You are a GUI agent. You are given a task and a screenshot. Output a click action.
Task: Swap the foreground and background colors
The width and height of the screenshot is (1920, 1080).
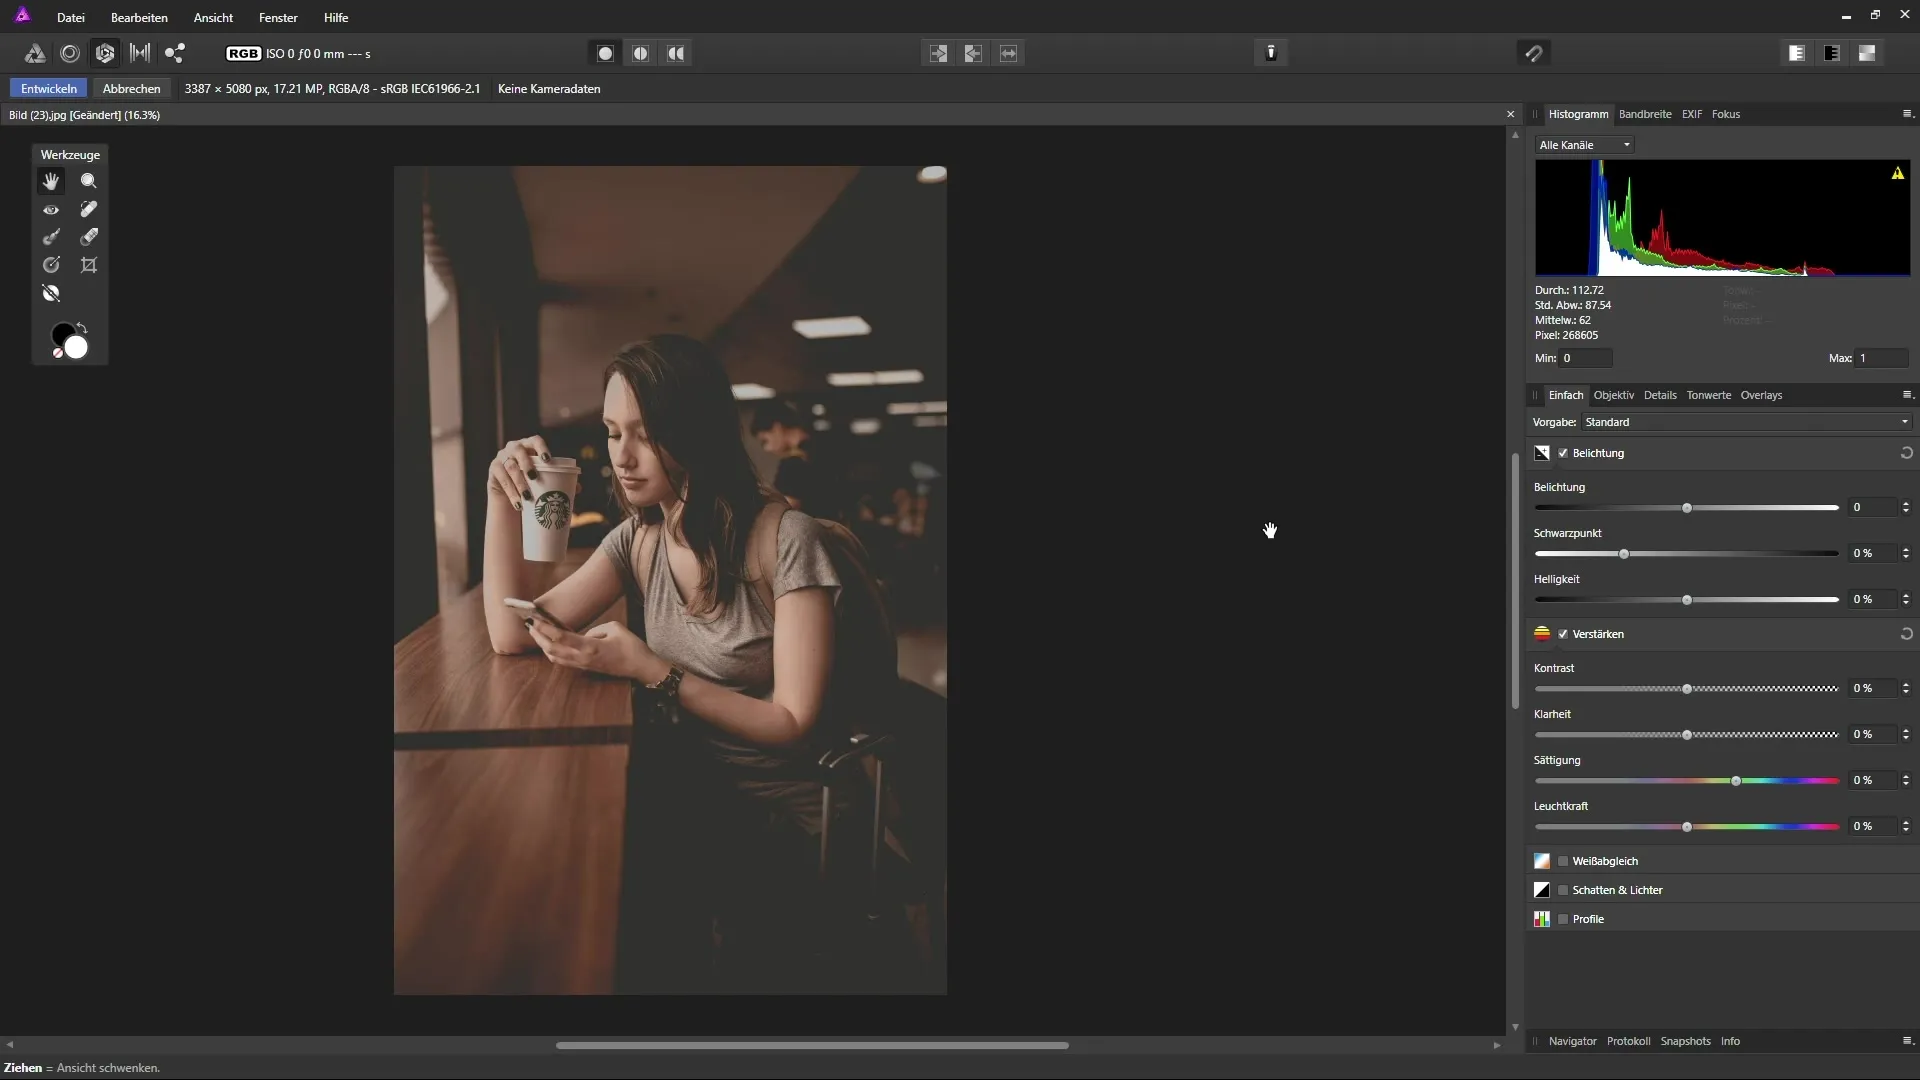click(83, 328)
